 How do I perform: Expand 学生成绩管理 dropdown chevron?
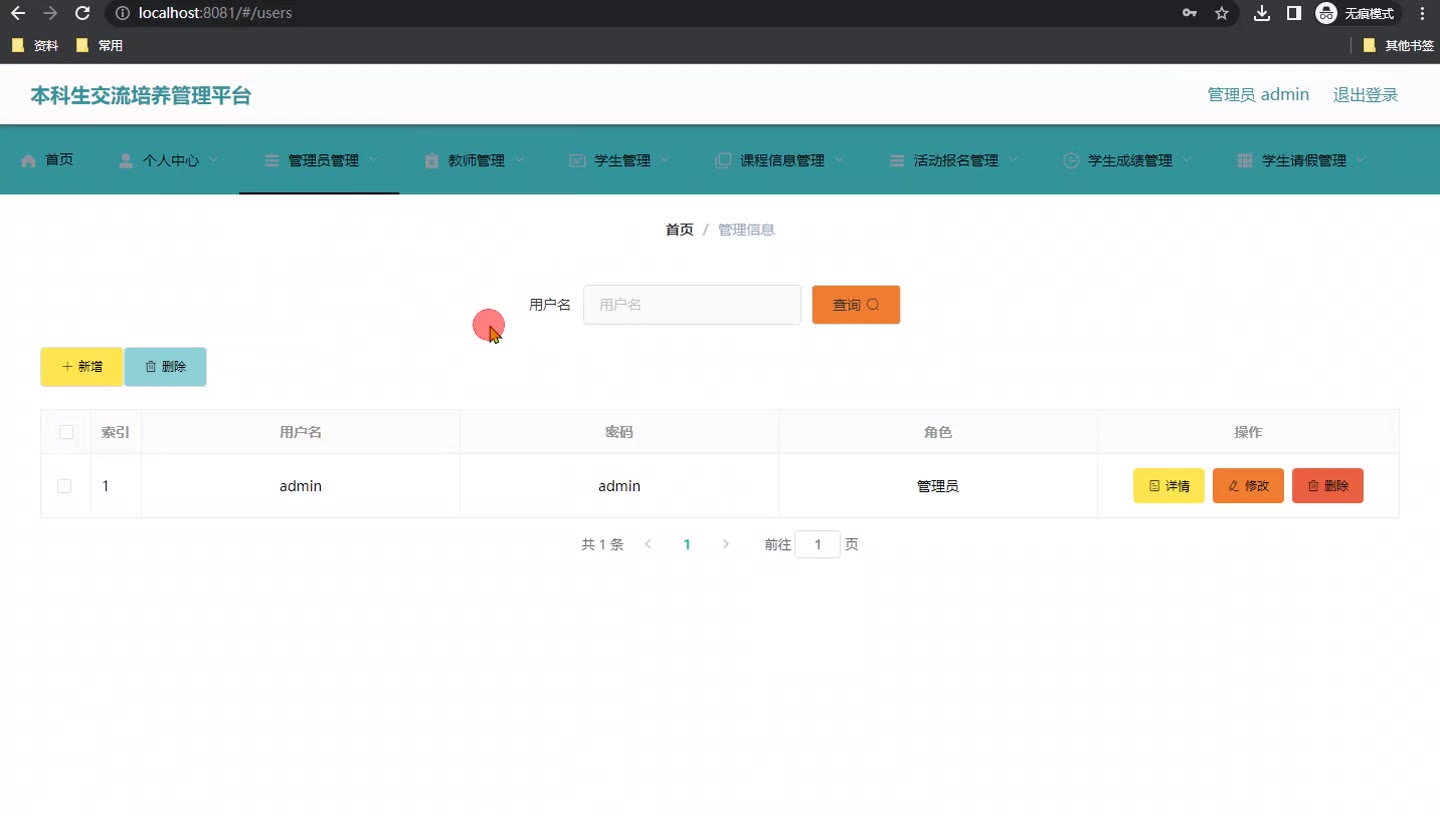tap(1187, 160)
